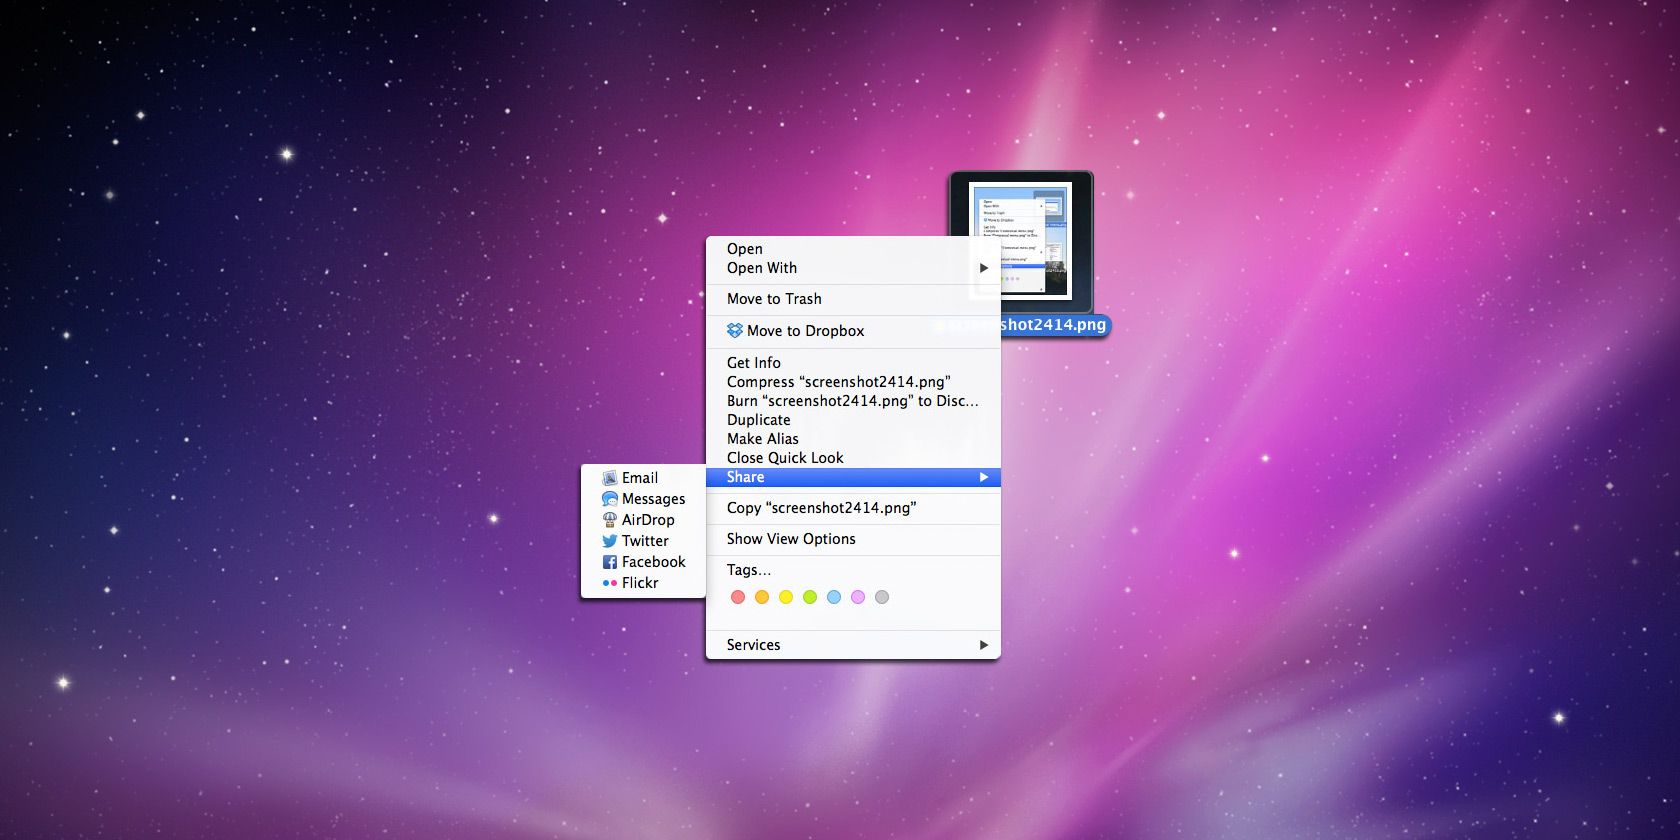Apply the red tag color
1680x840 pixels.
[x=738, y=597]
